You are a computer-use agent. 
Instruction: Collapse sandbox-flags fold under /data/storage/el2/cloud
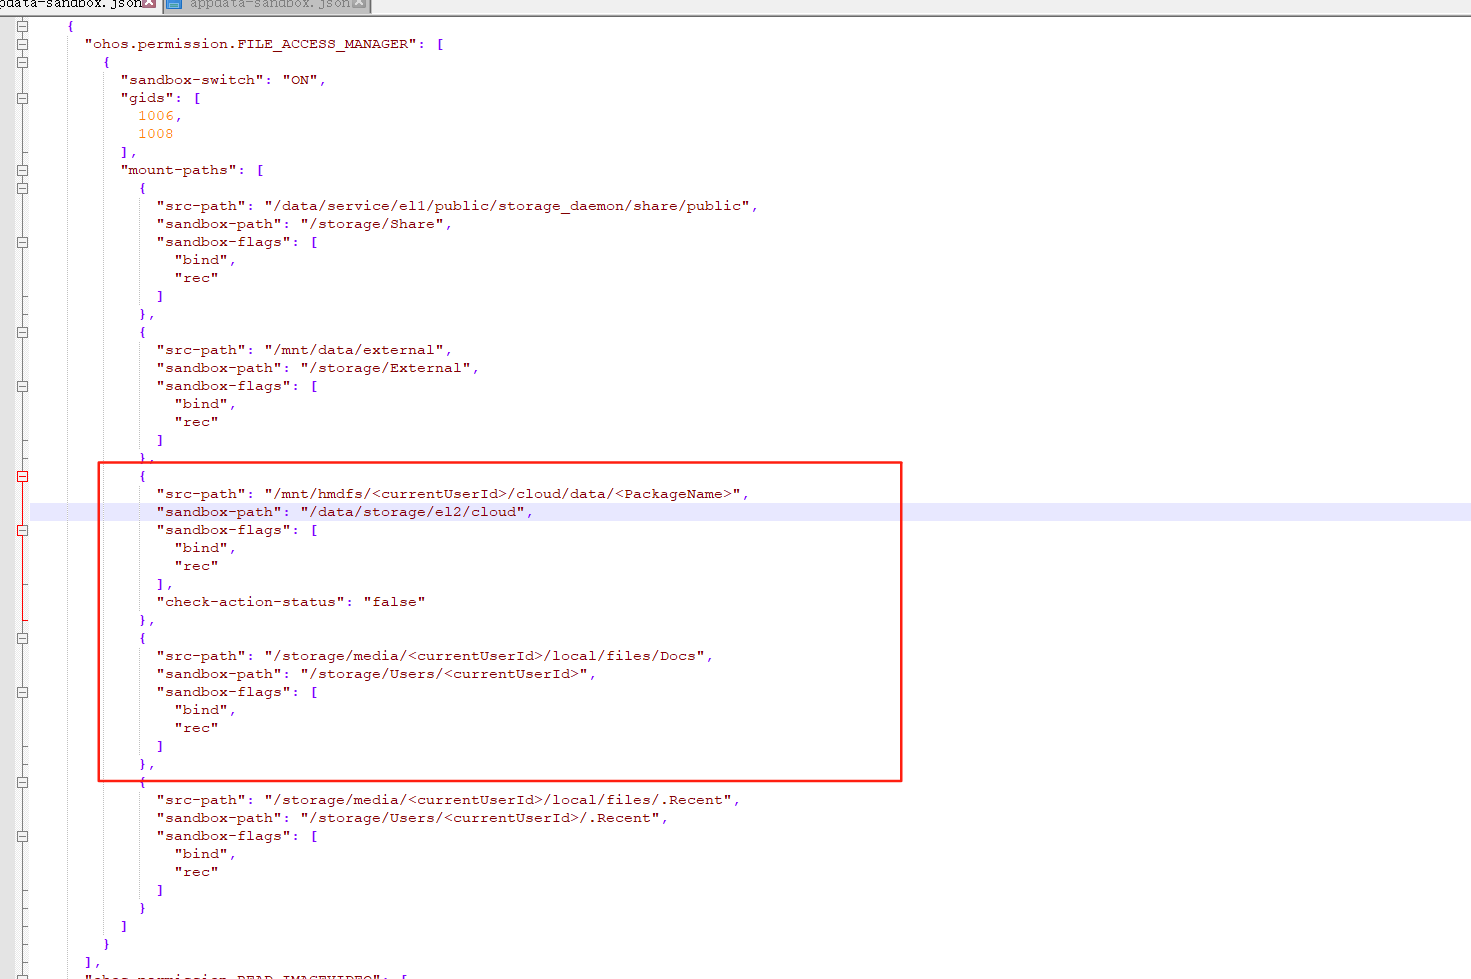click(x=22, y=530)
